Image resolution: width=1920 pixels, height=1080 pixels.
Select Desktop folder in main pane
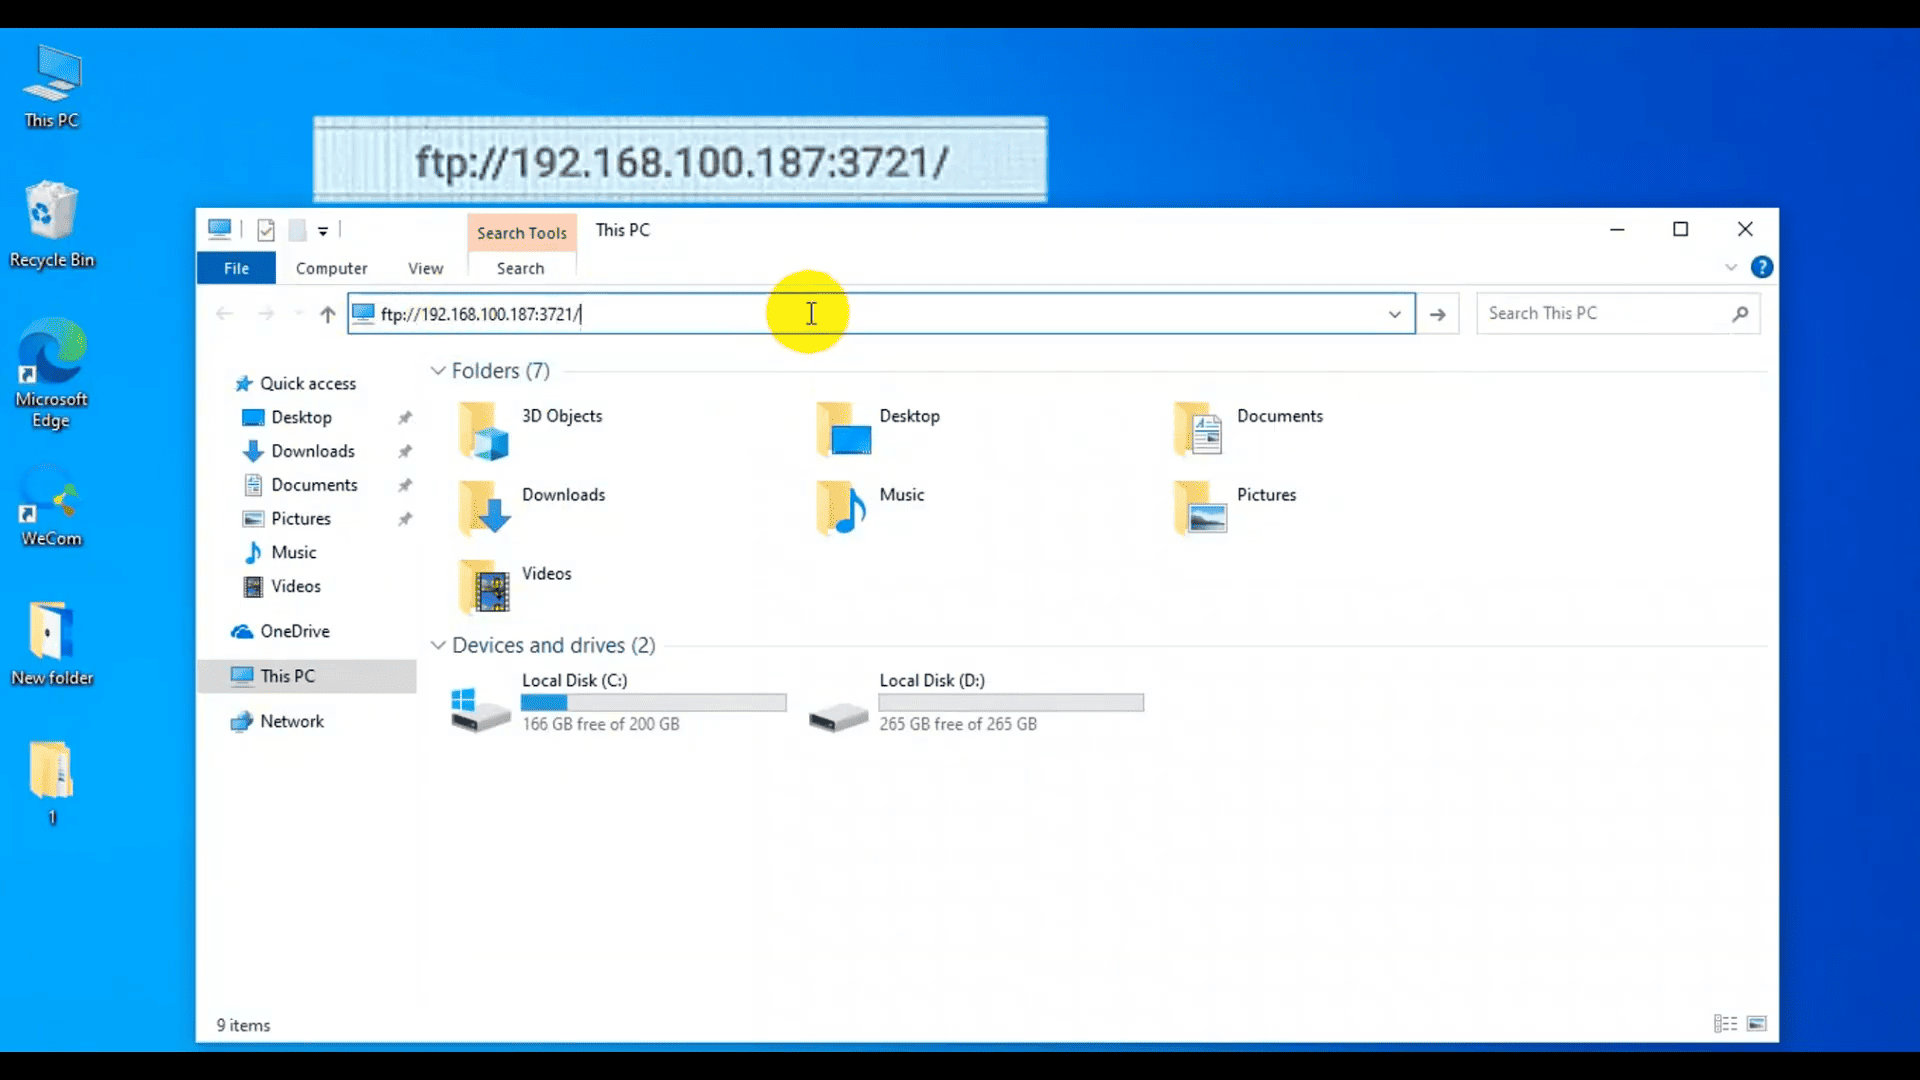[x=878, y=430]
